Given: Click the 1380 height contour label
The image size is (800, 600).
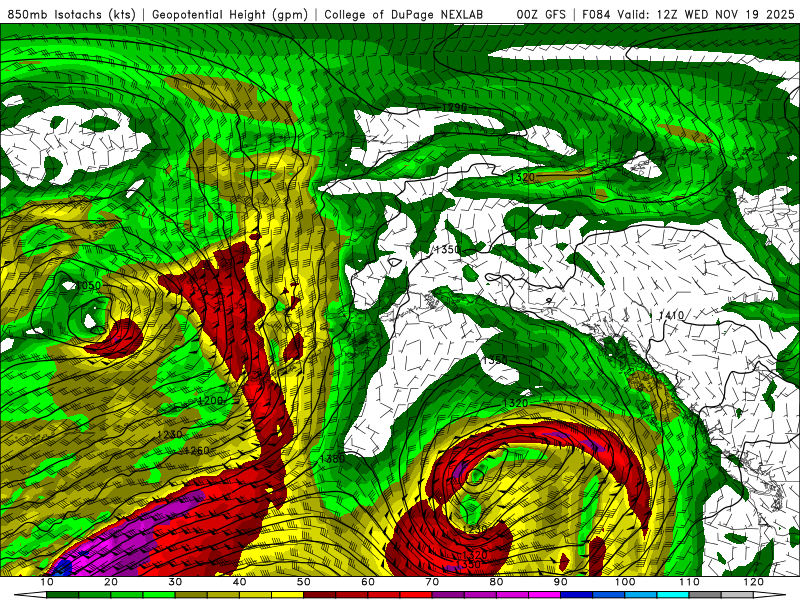Looking at the screenshot, I should coord(332,459).
